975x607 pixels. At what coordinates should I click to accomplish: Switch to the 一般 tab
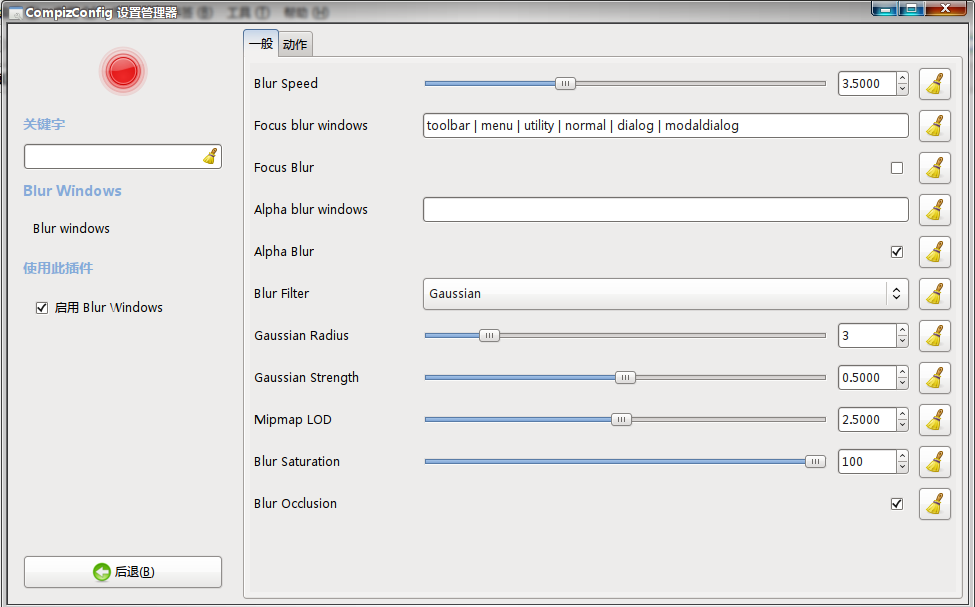pyautogui.click(x=261, y=44)
